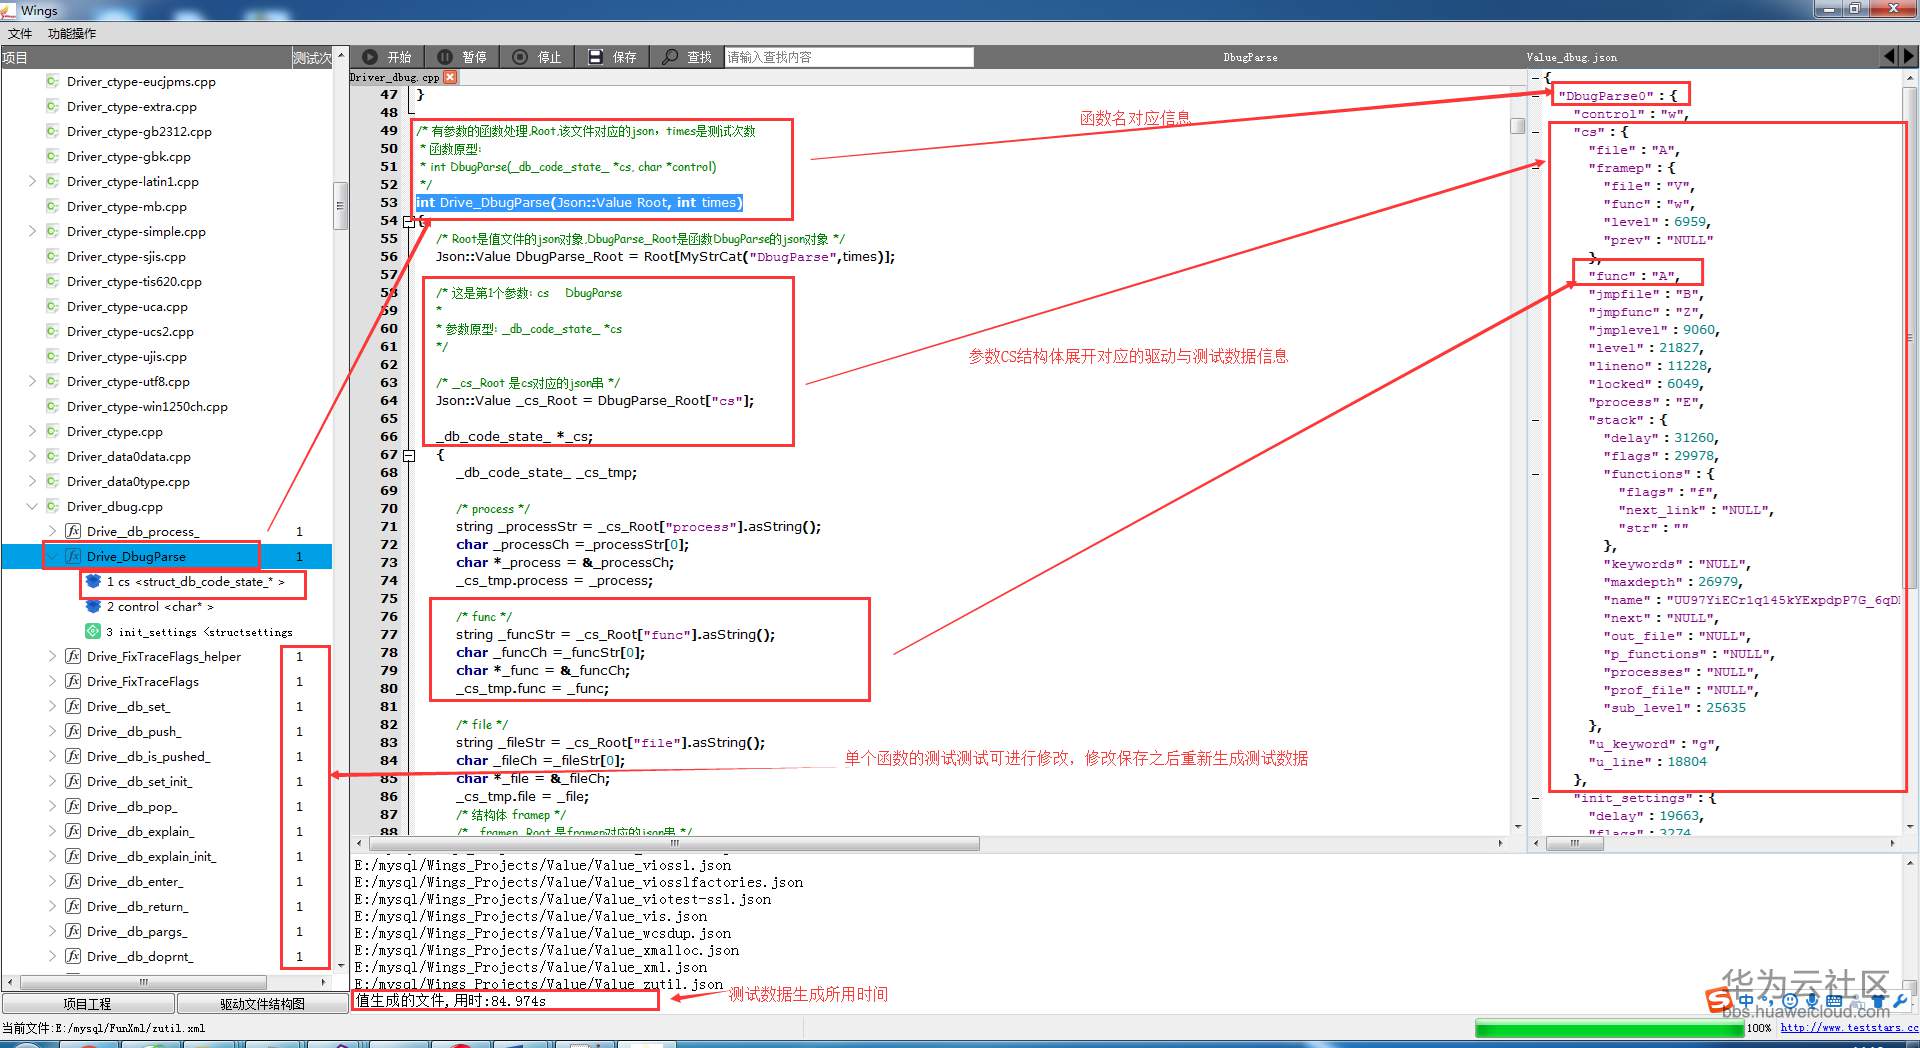This screenshot has width=1920, height=1048.
Task: Open the Sogou wrench settings icon
Action: coord(1900,1000)
